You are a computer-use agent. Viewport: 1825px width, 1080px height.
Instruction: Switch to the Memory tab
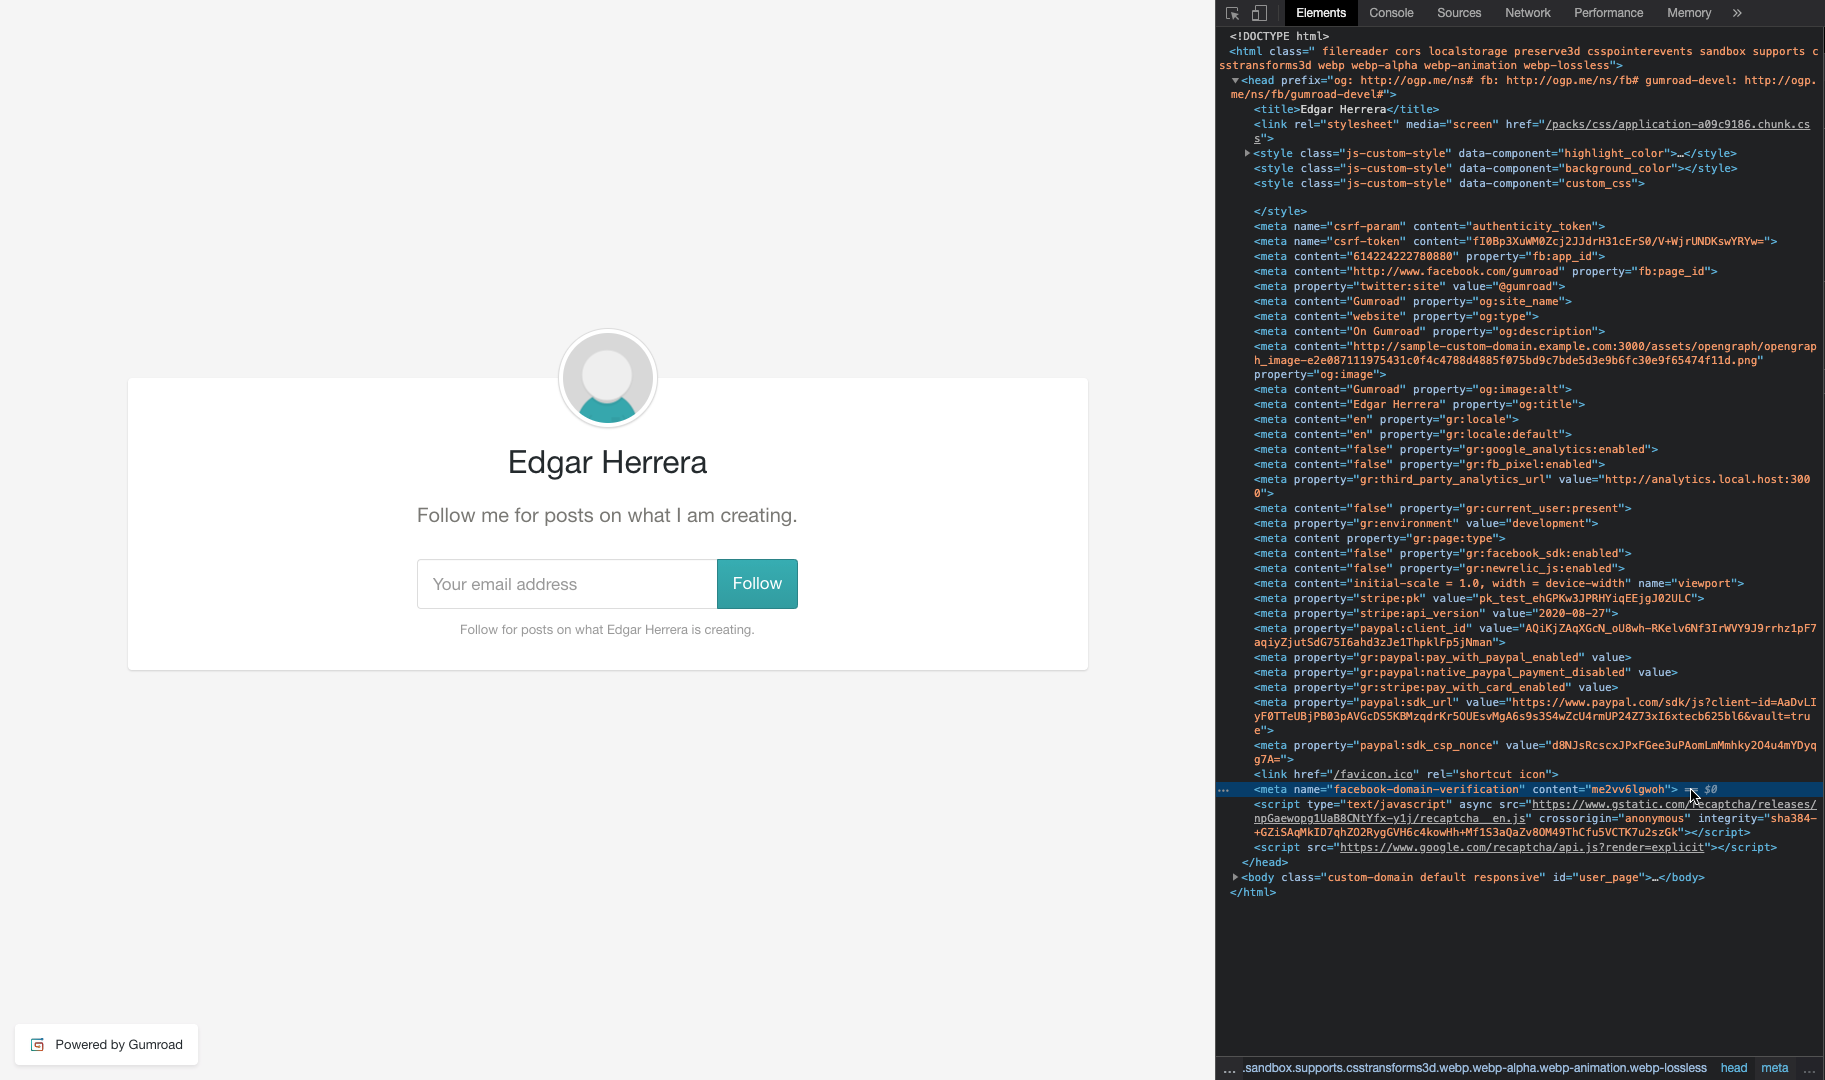[1689, 13]
